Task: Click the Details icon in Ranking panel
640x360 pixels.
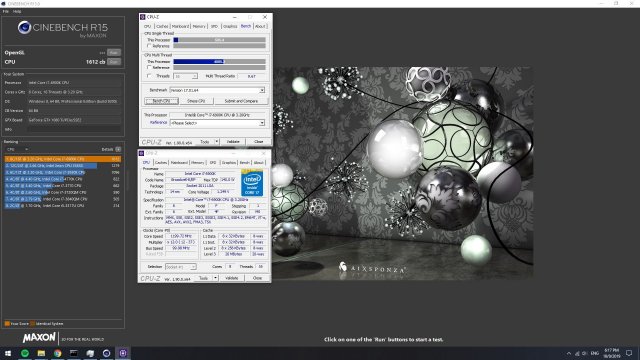Action: point(118,149)
